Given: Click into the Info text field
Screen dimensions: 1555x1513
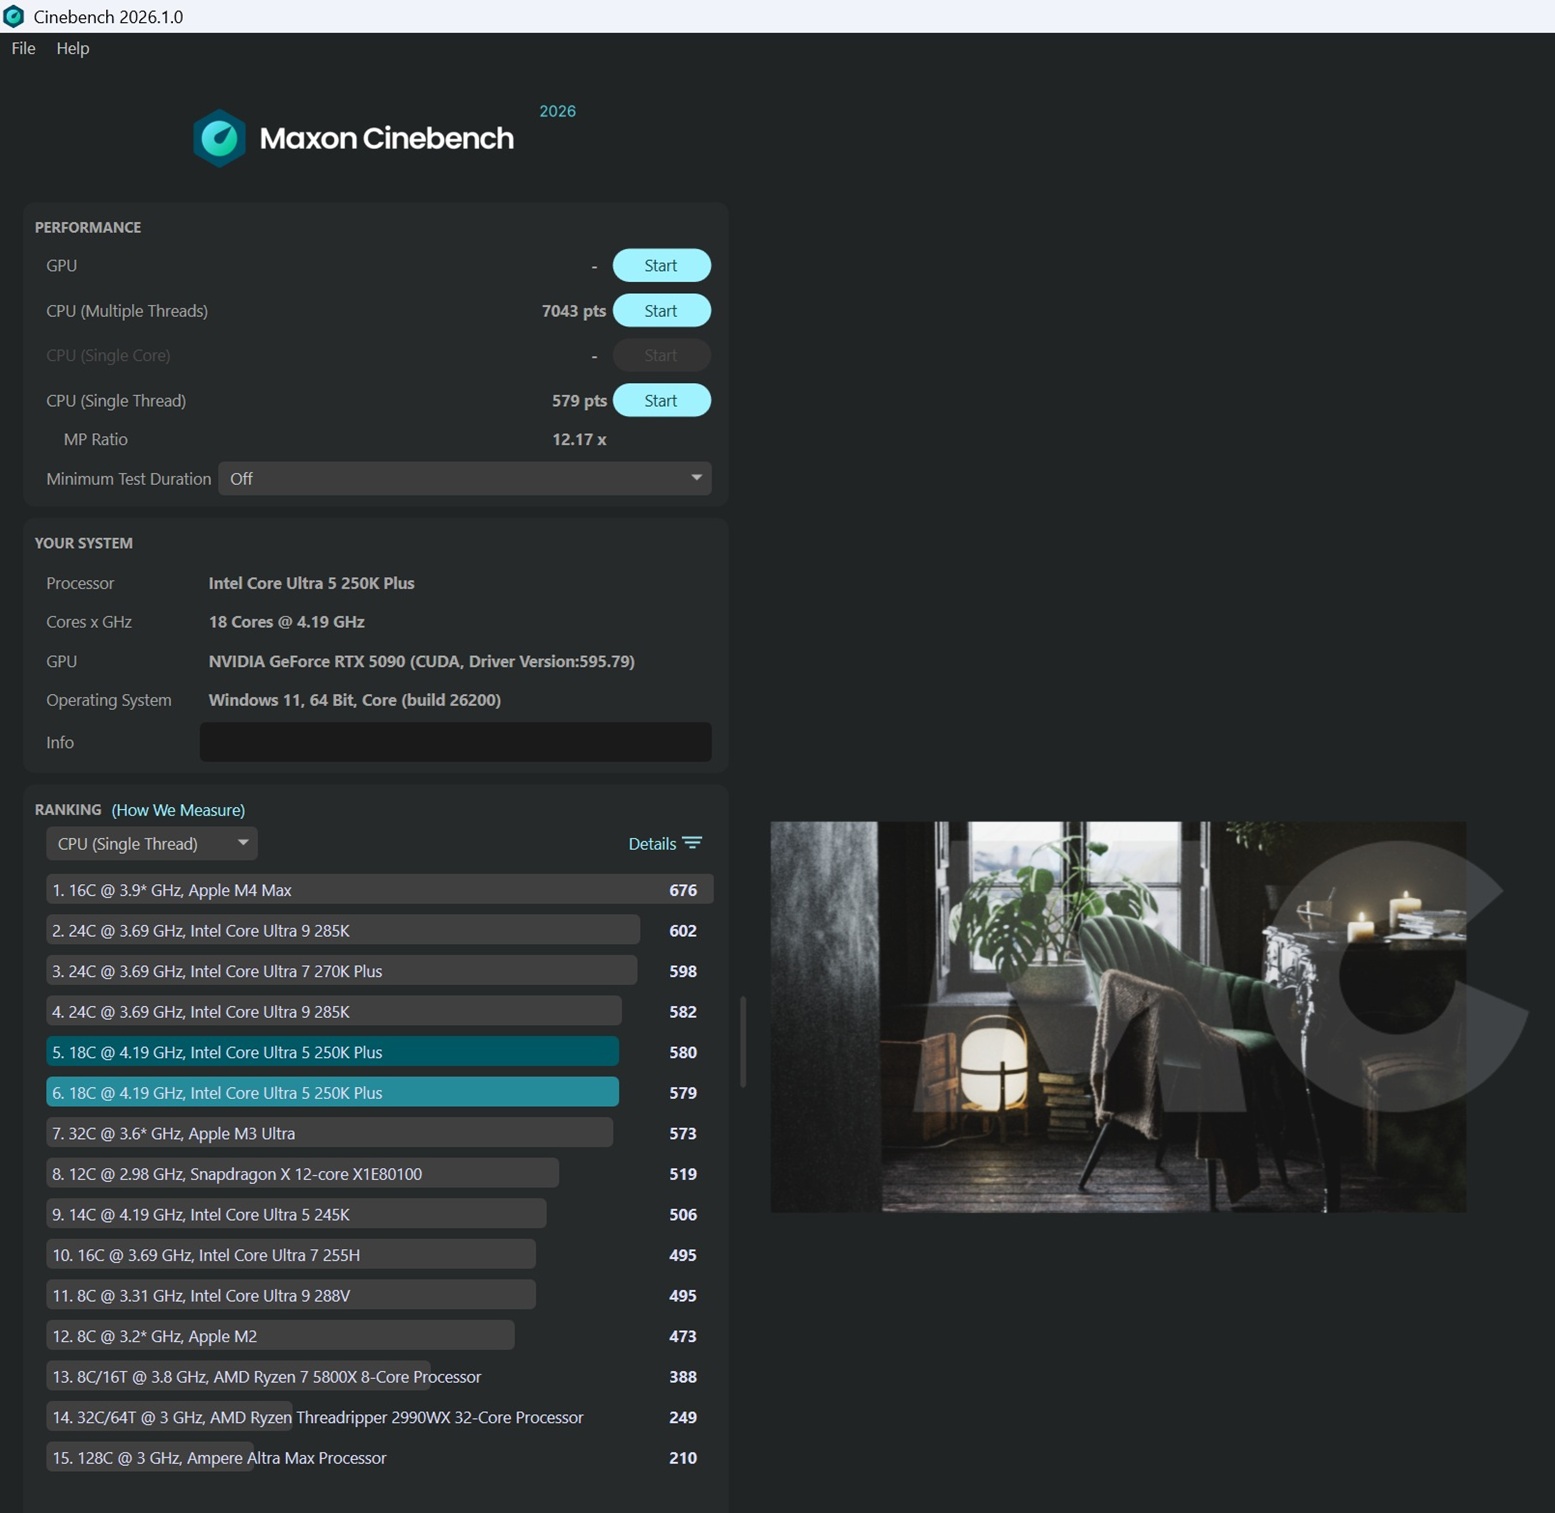Looking at the screenshot, I should (455, 742).
